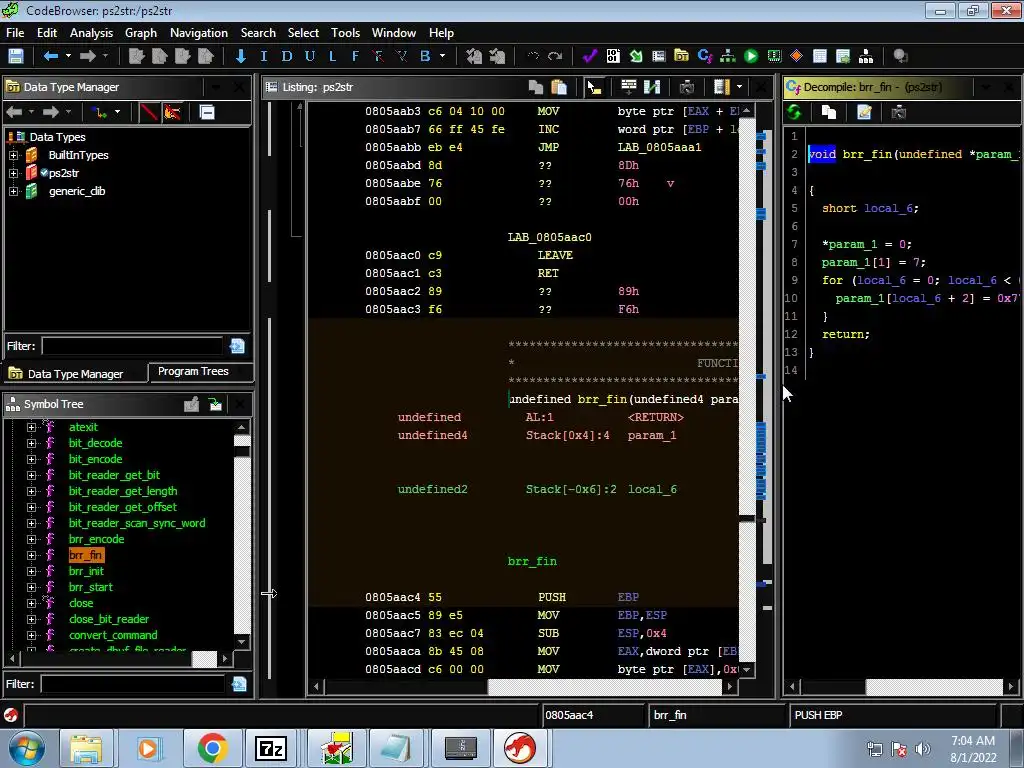Expand the BuiltInTypes tree node
This screenshot has height=768, width=1024.
point(13,155)
